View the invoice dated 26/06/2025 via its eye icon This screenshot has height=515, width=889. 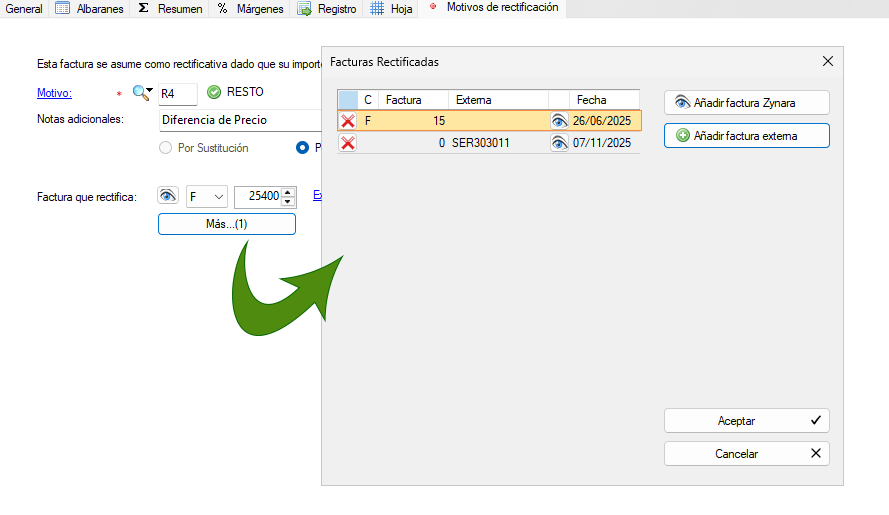pos(559,121)
